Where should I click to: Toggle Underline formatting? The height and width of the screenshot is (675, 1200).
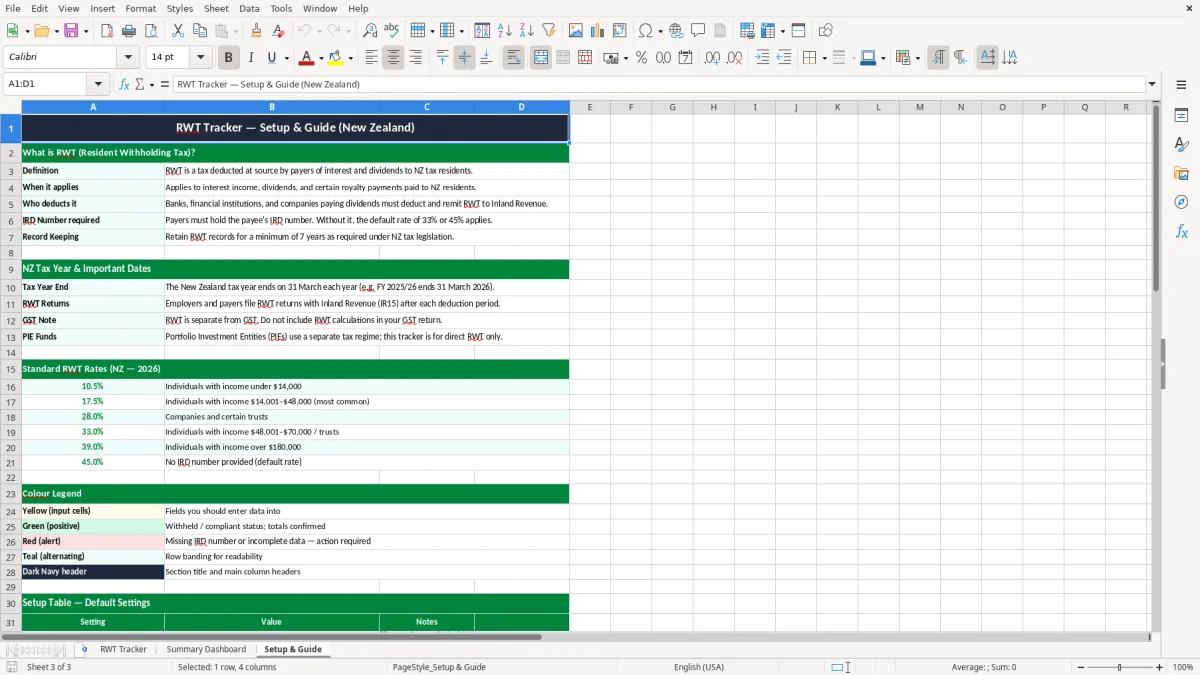(272, 58)
